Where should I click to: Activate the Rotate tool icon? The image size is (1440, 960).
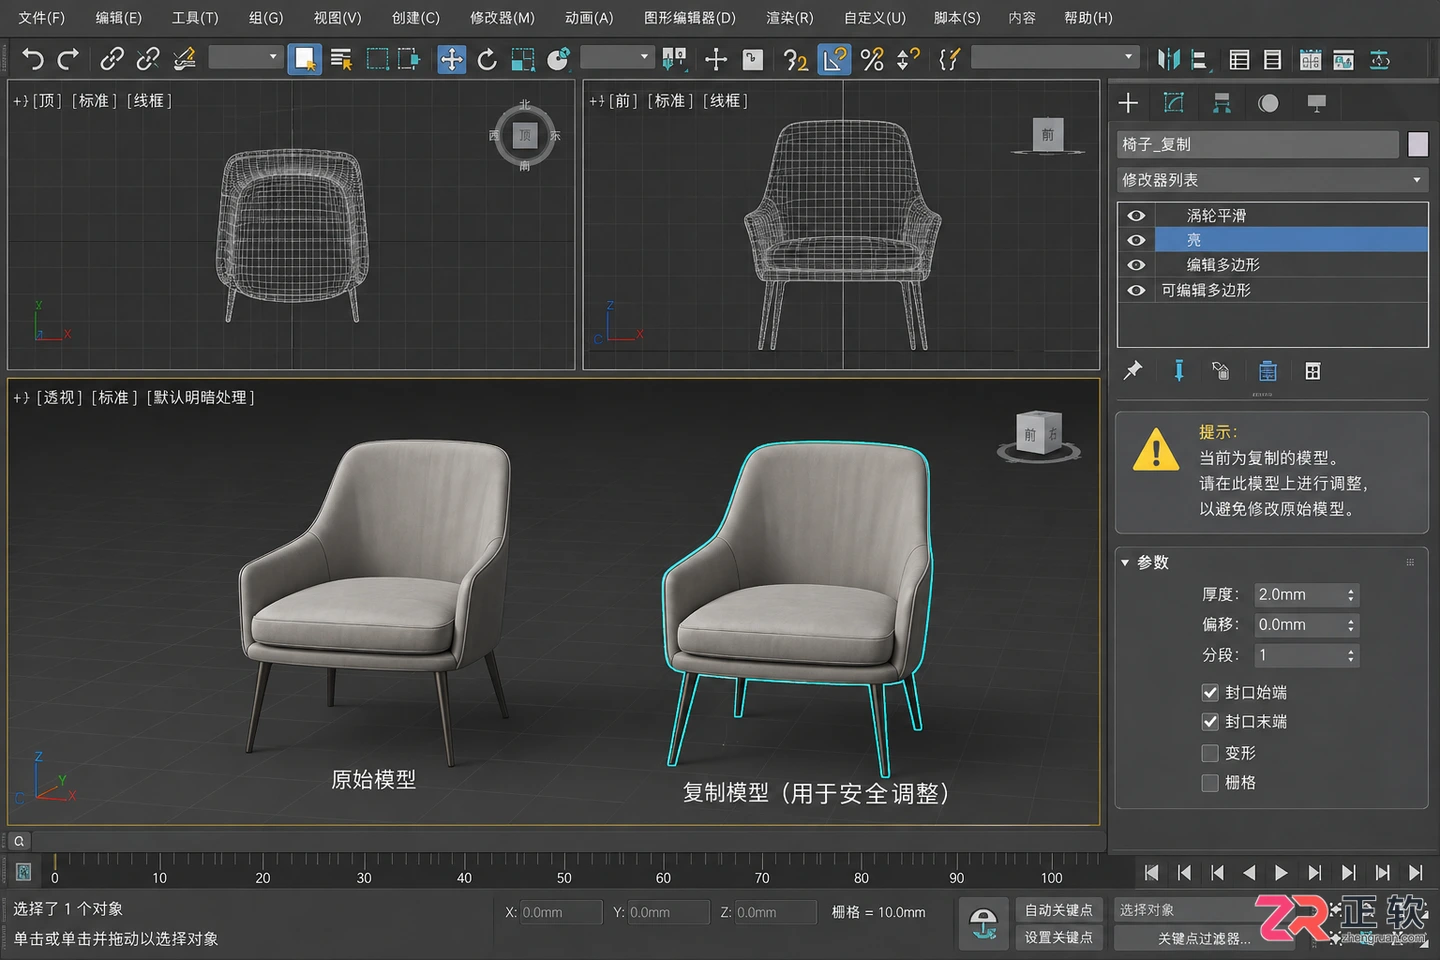pyautogui.click(x=487, y=60)
